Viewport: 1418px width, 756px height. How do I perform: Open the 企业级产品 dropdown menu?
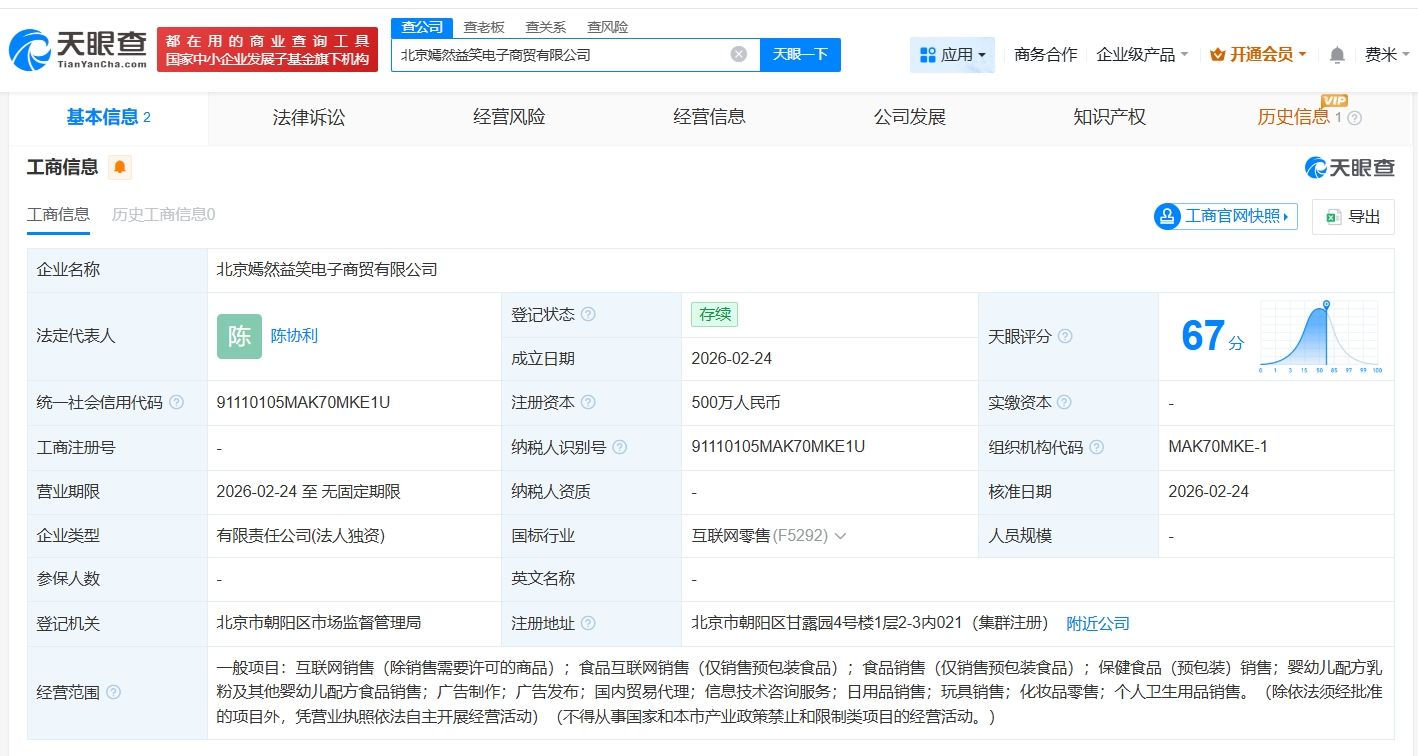[1142, 55]
